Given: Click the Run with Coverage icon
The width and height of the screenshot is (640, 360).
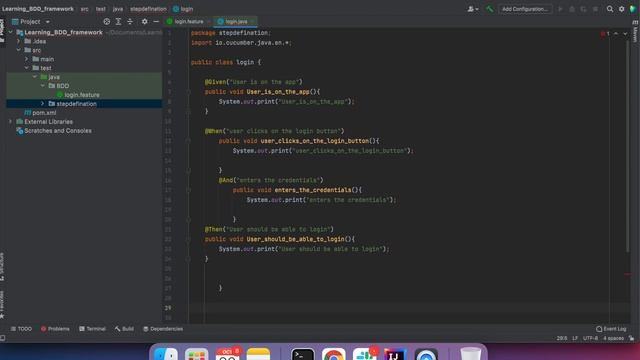Looking at the screenshot, I should pos(583,9).
